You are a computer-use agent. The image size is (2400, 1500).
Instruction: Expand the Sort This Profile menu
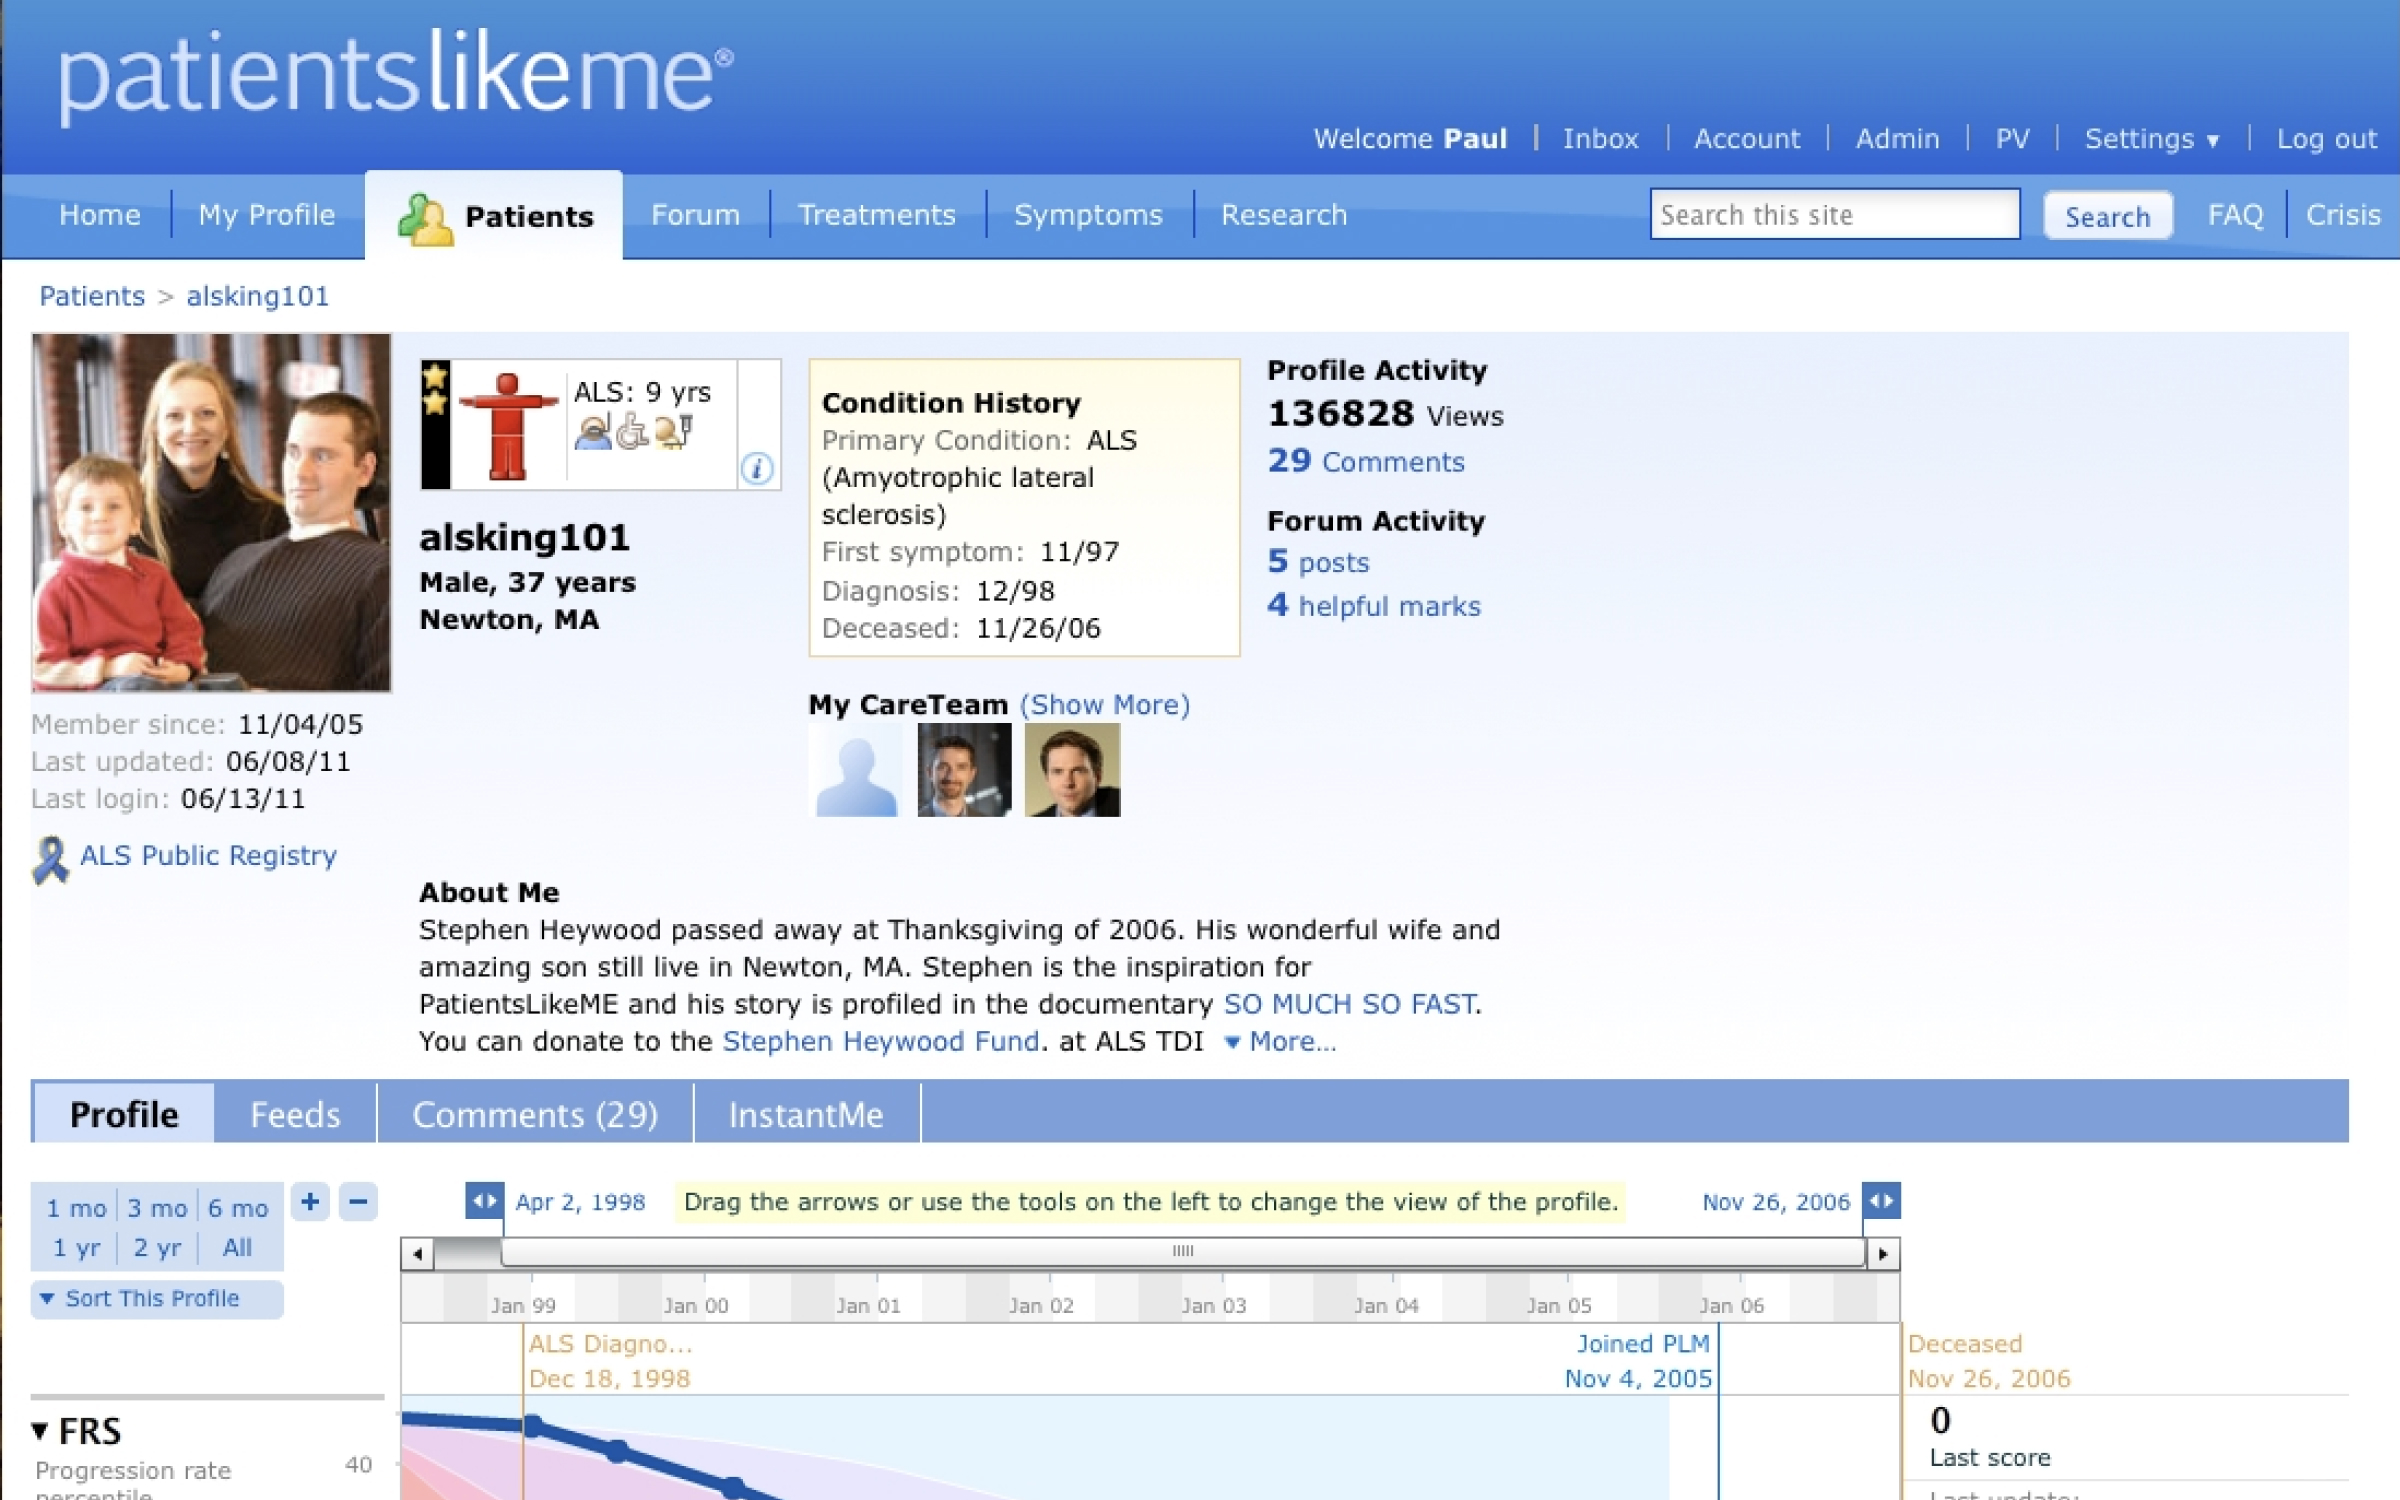coord(152,1299)
